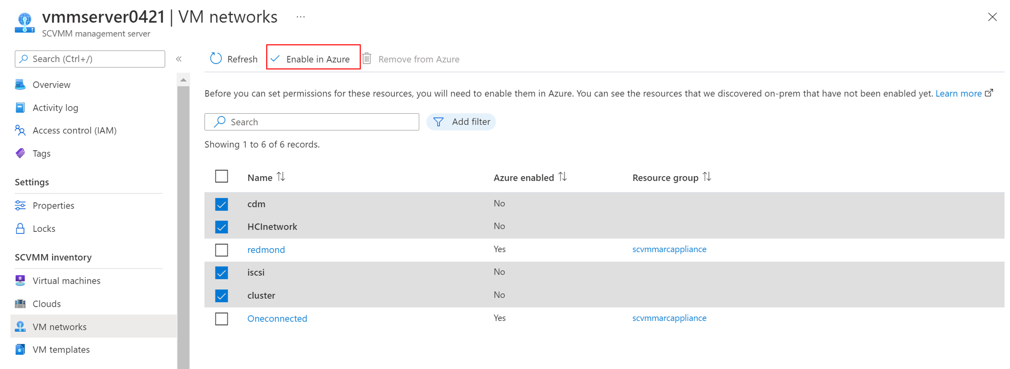
Task: Click the HCInetwork name cell
Action: pos(272,227)
